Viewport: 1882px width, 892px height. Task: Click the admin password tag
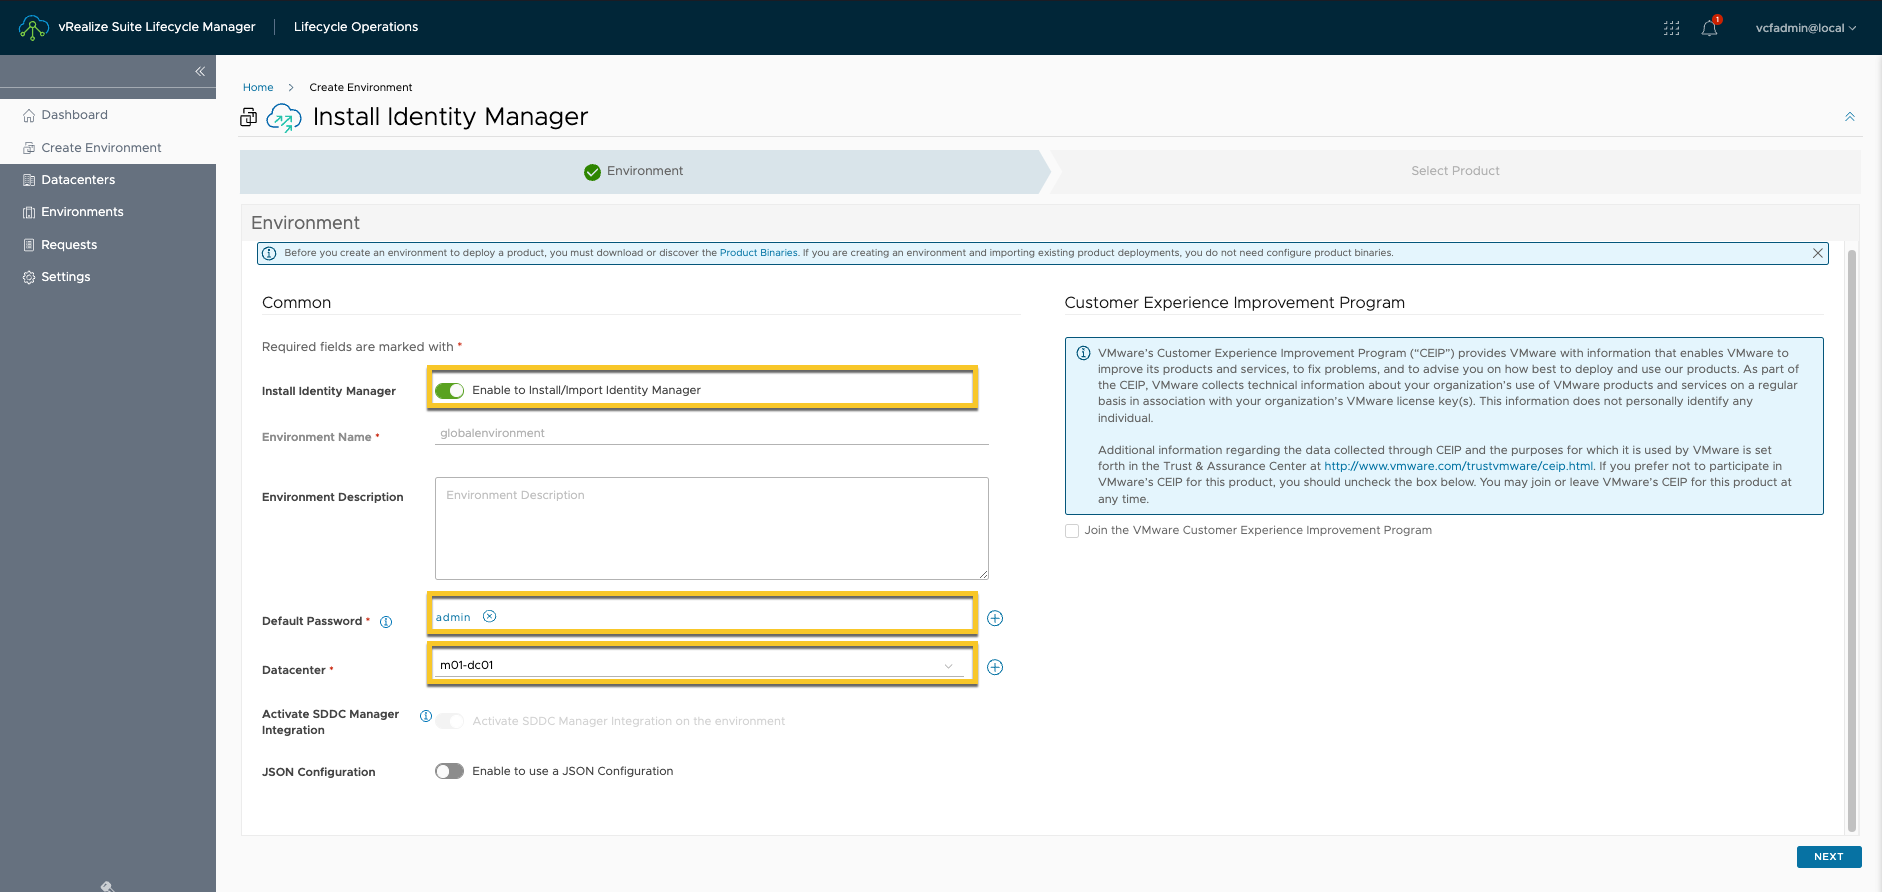tap(453, 617)
